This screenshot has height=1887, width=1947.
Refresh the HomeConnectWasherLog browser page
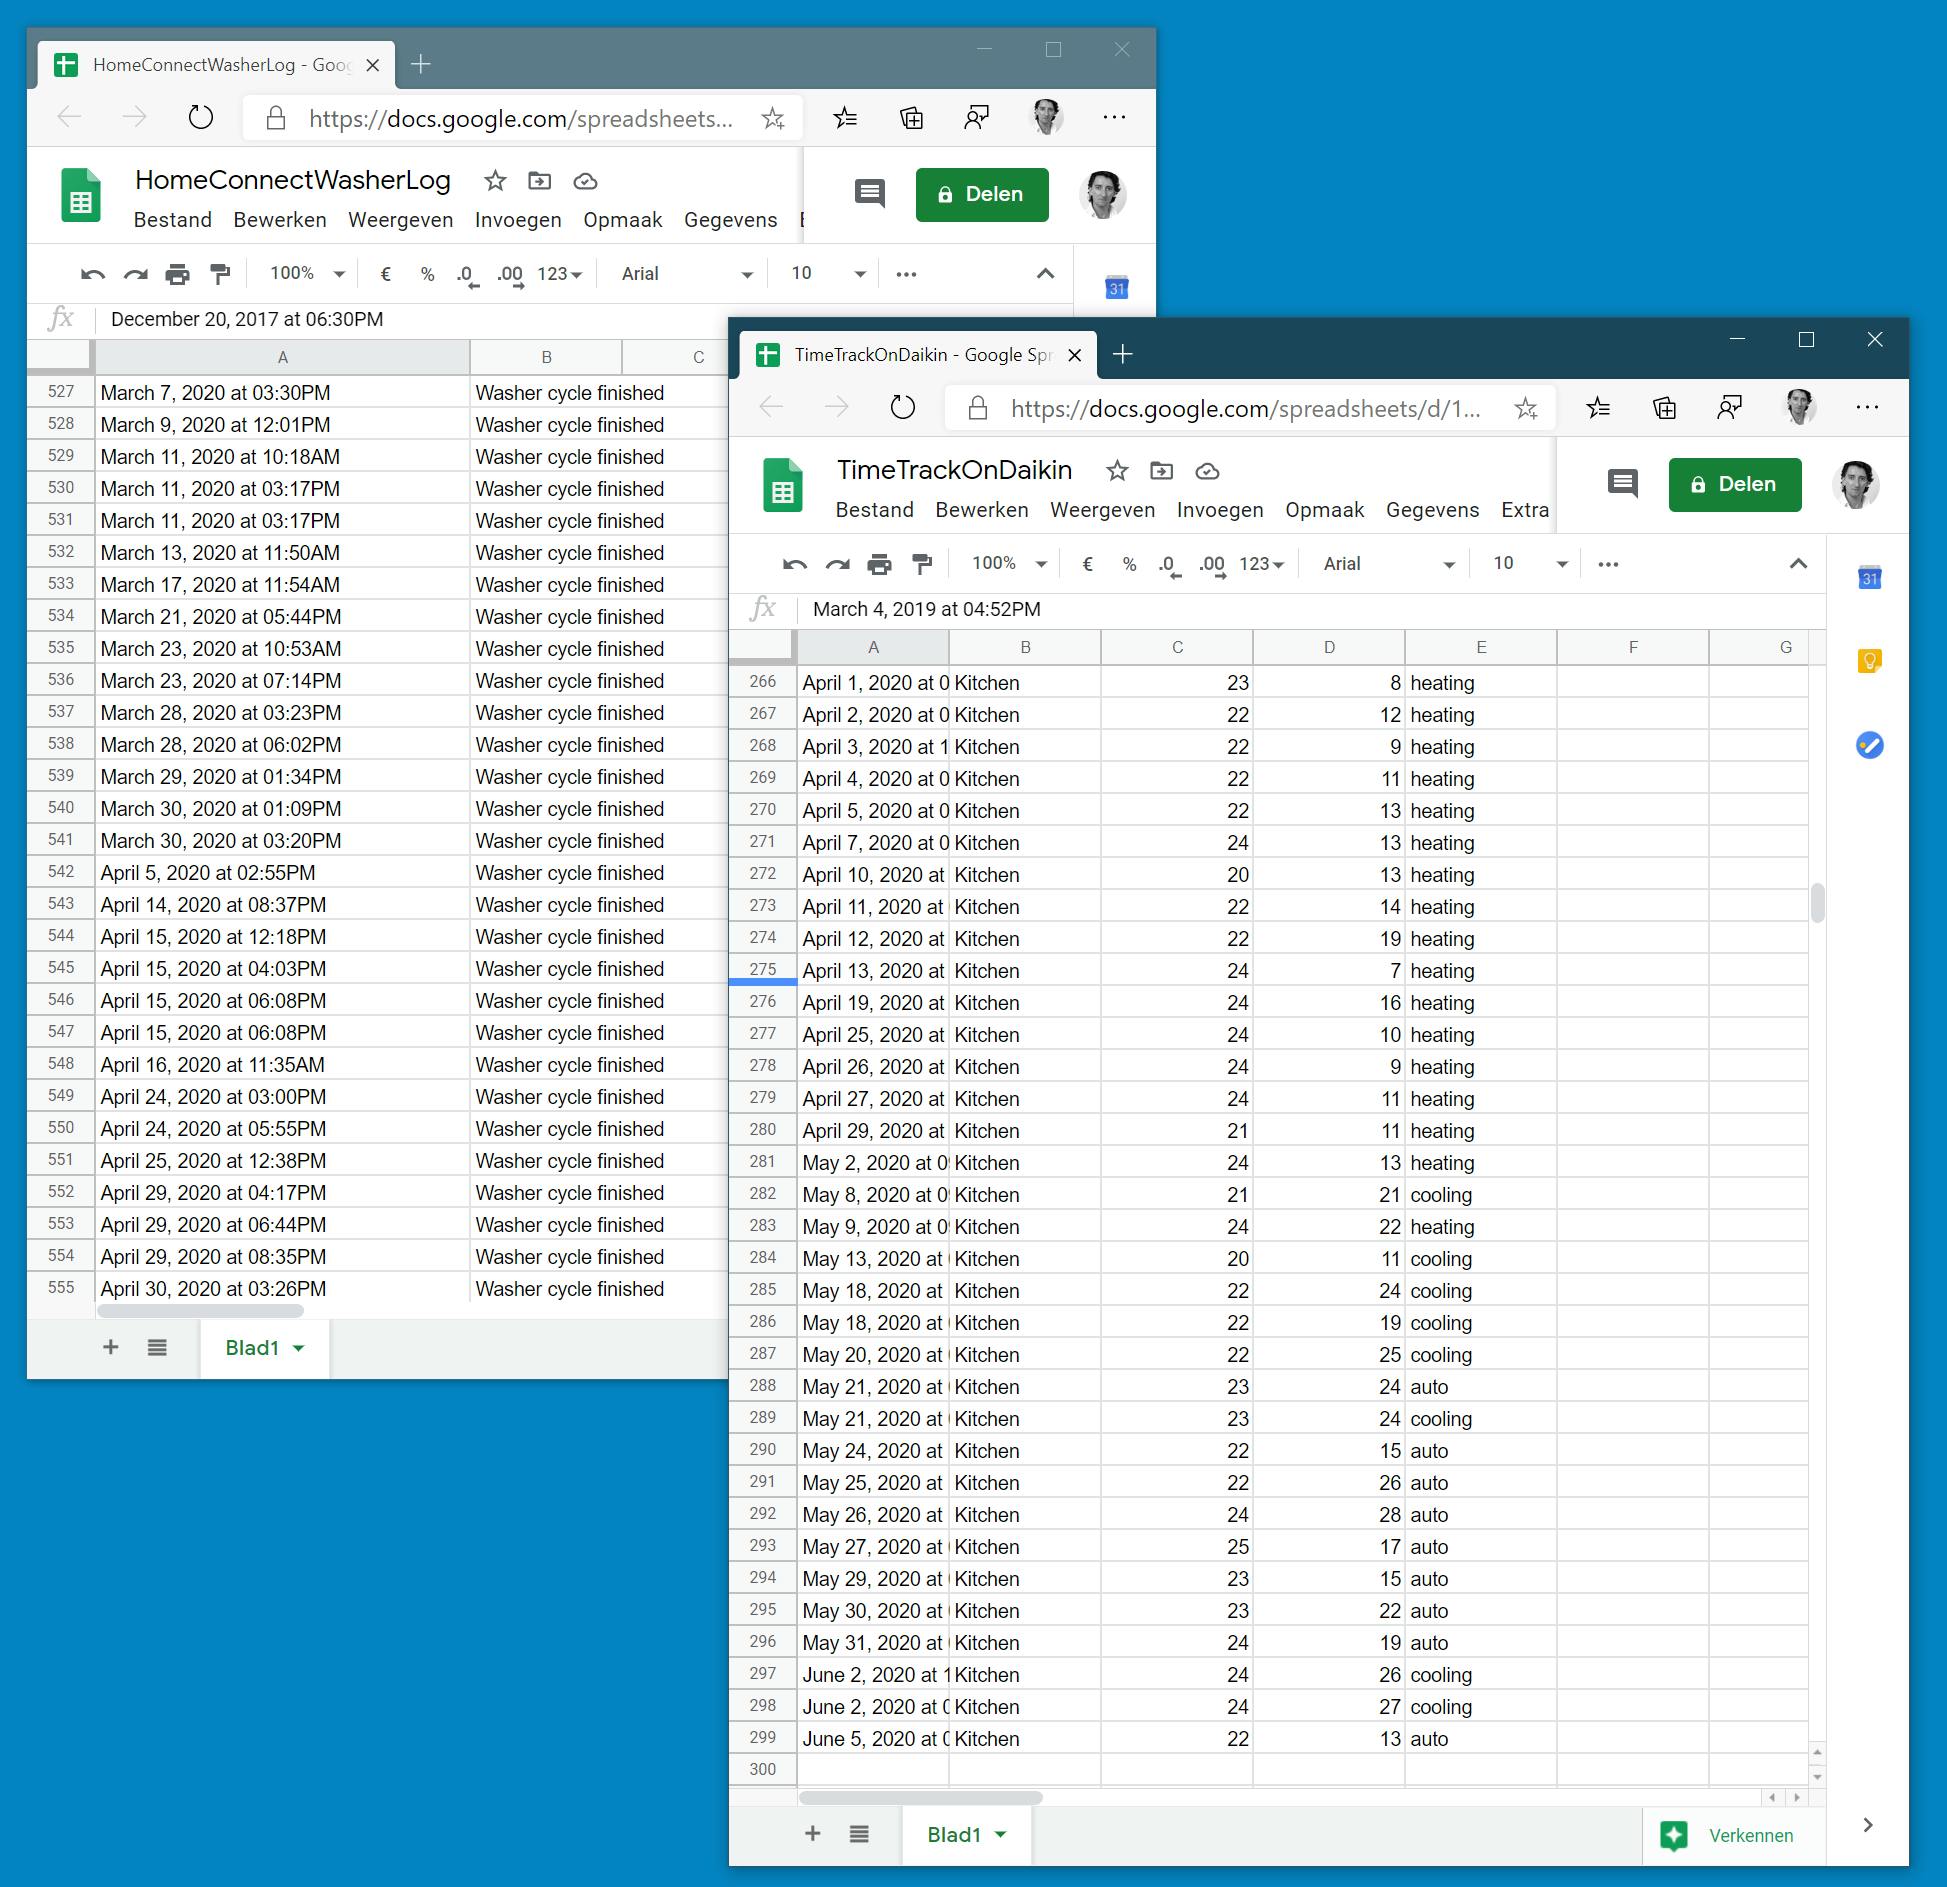point(201,118)
